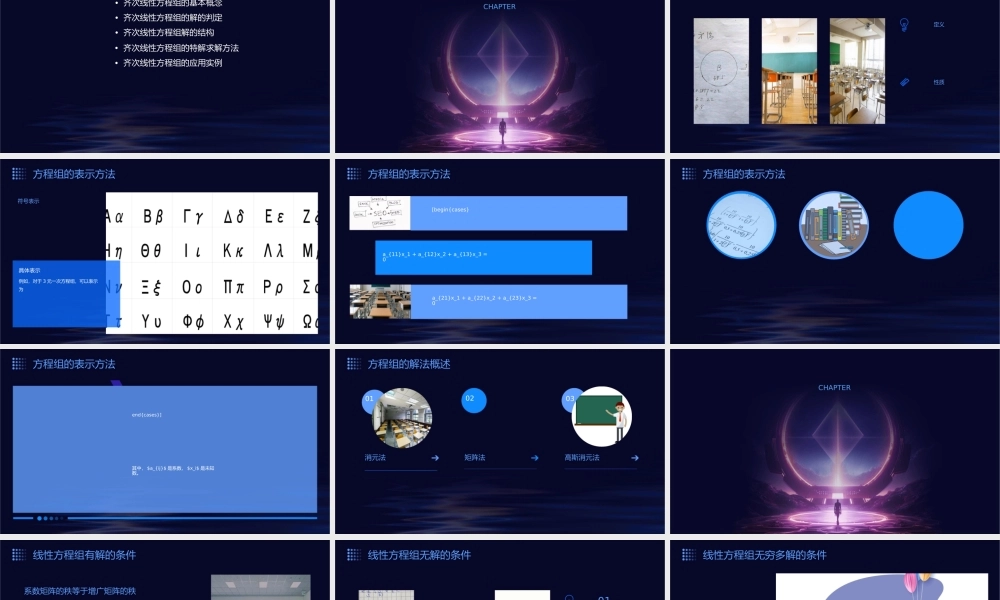
Task: Click the 线性方程组无解的条件 slide title
Action: click(419, 555)
